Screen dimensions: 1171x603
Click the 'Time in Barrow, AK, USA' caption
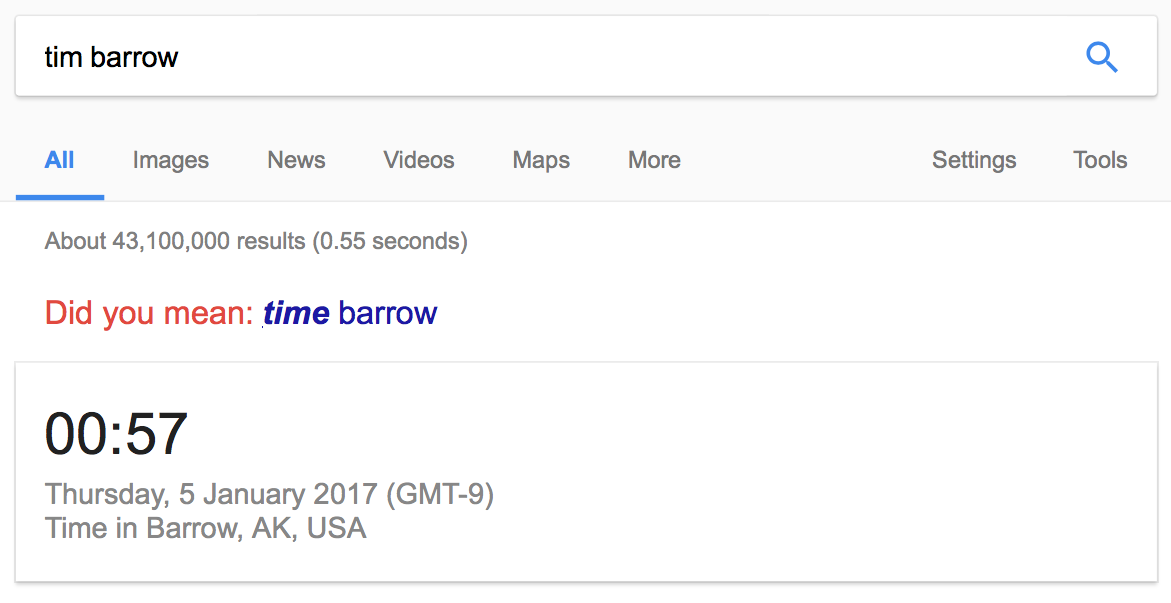pyautogui.click(x=205, y=528)
